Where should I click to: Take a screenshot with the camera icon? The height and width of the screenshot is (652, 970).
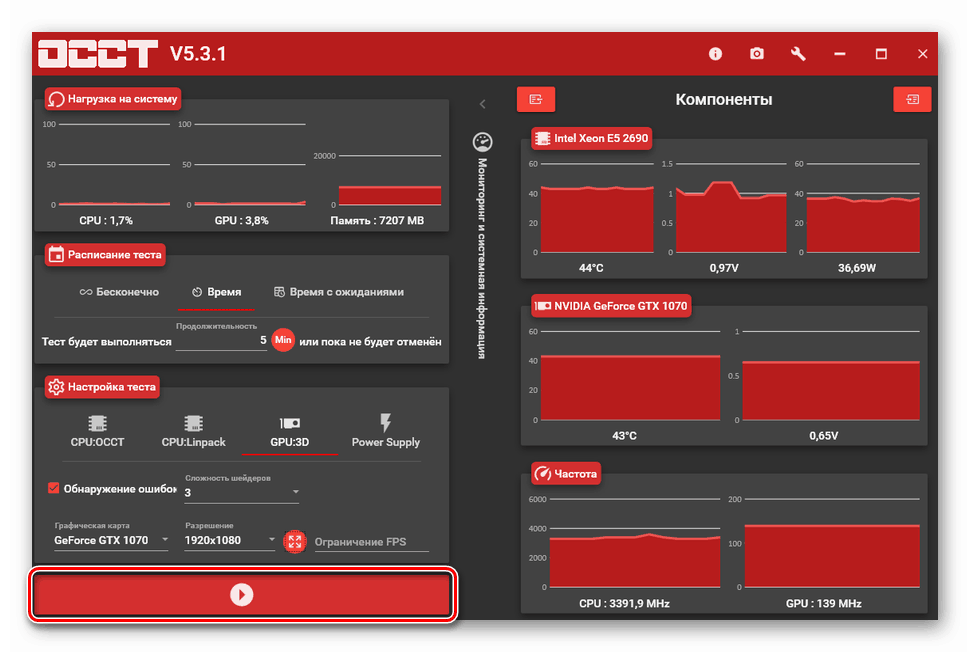click(757, 54)
